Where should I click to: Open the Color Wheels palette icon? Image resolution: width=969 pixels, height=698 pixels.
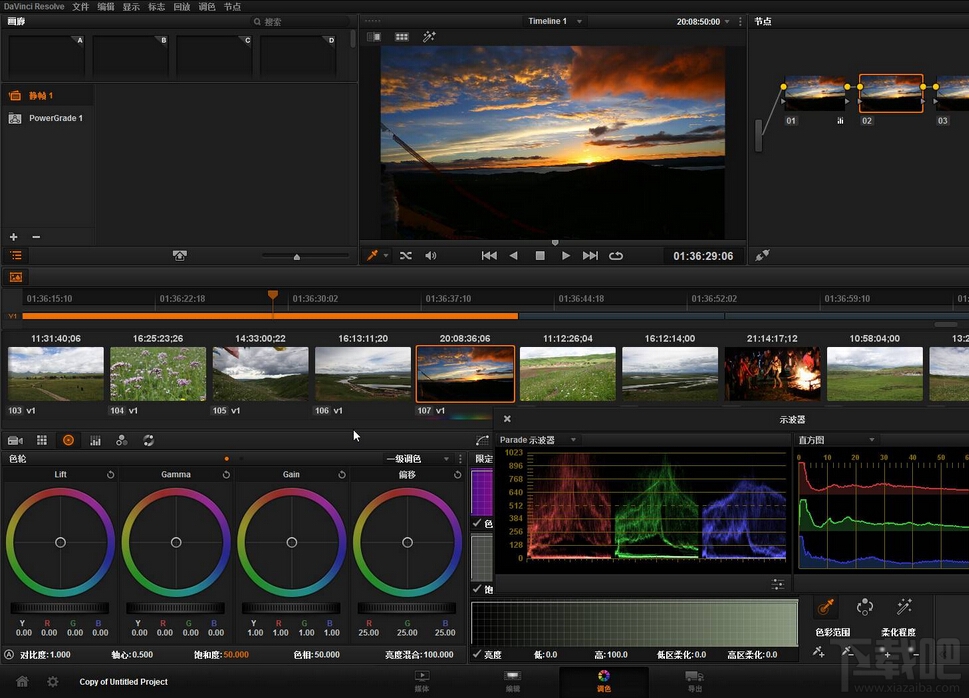coord(68,440)
